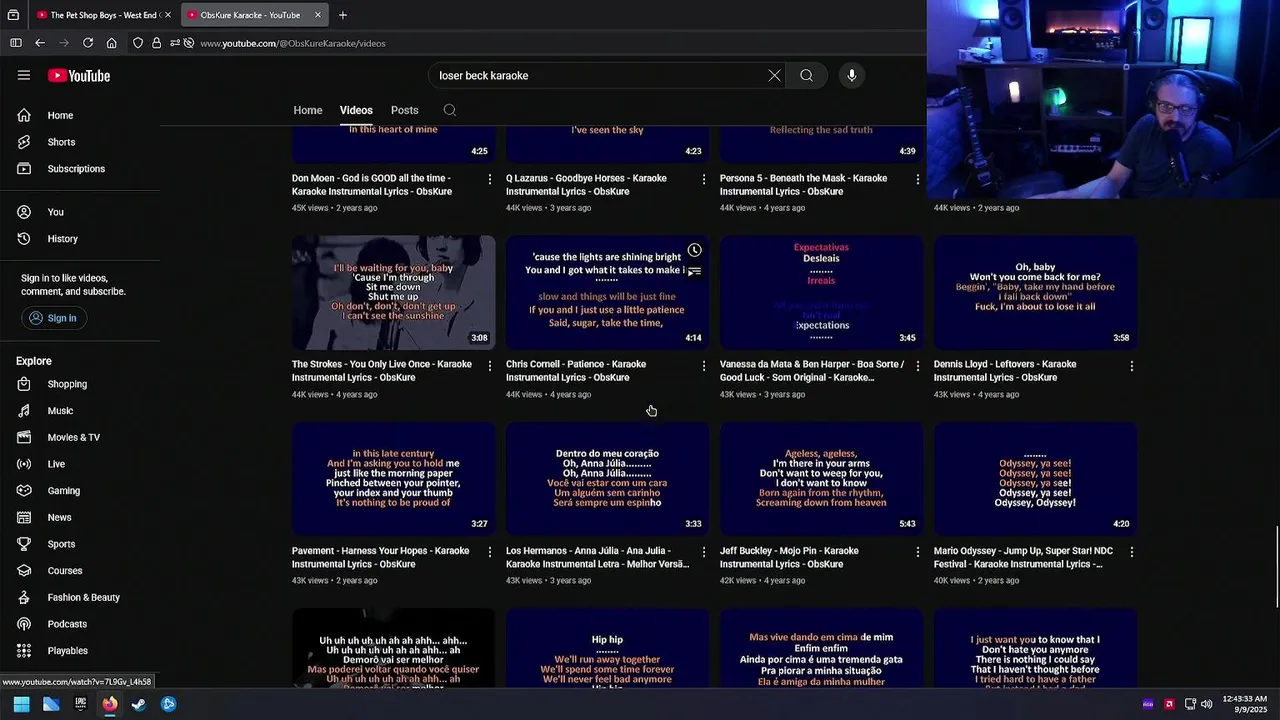The image size is (1280, 720).
Task: Open a new browser tab with plus
Action: point(343,15)
